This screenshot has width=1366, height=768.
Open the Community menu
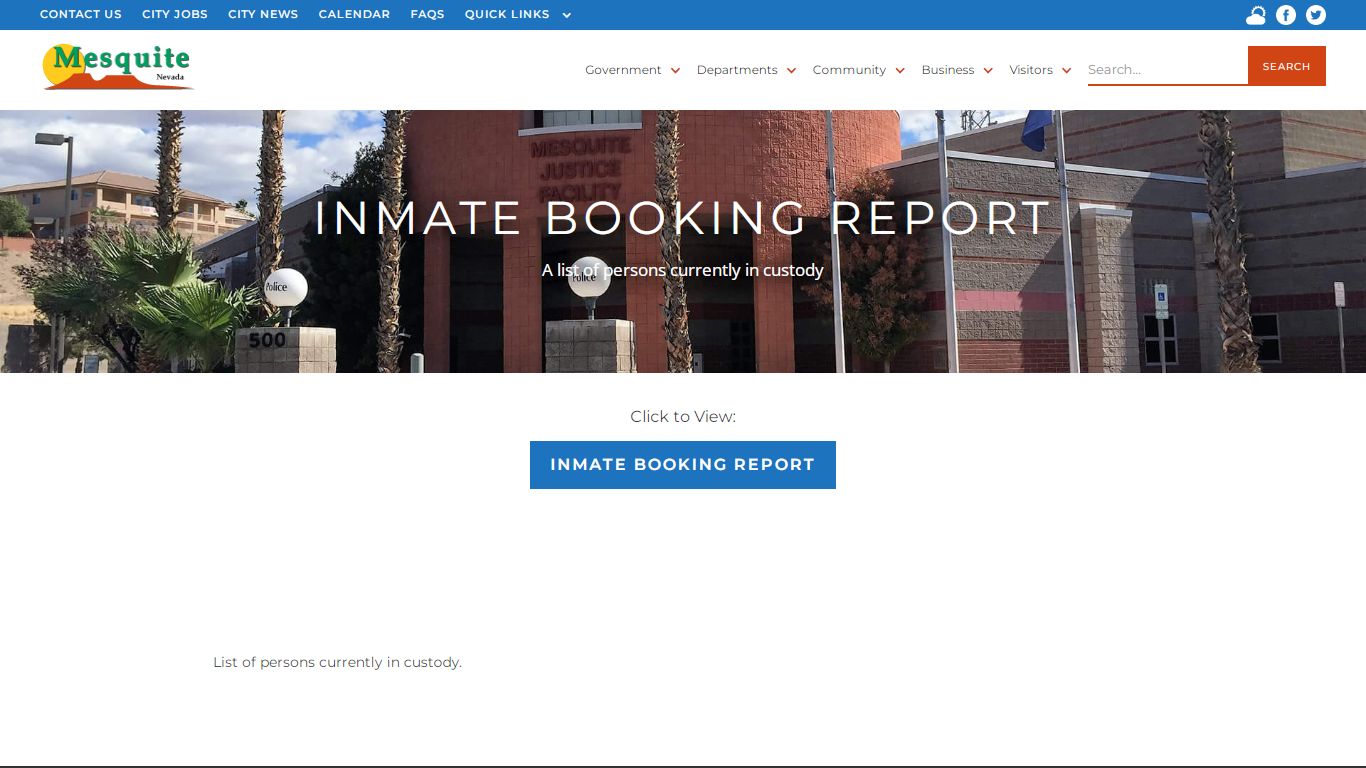pyautogui.click(x=849, y=70)
